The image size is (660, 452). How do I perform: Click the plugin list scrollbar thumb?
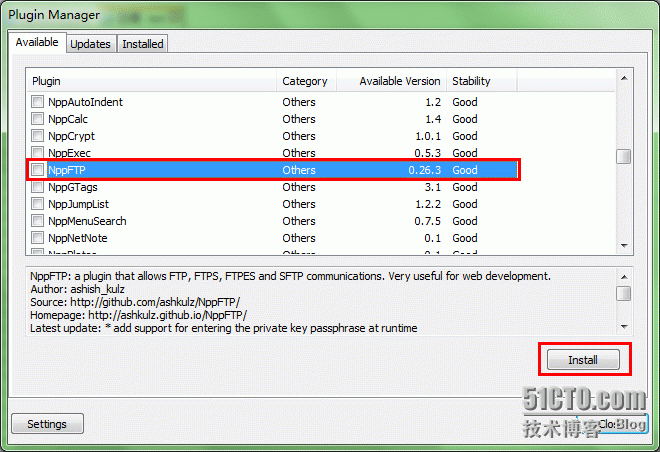pos(624,157)
